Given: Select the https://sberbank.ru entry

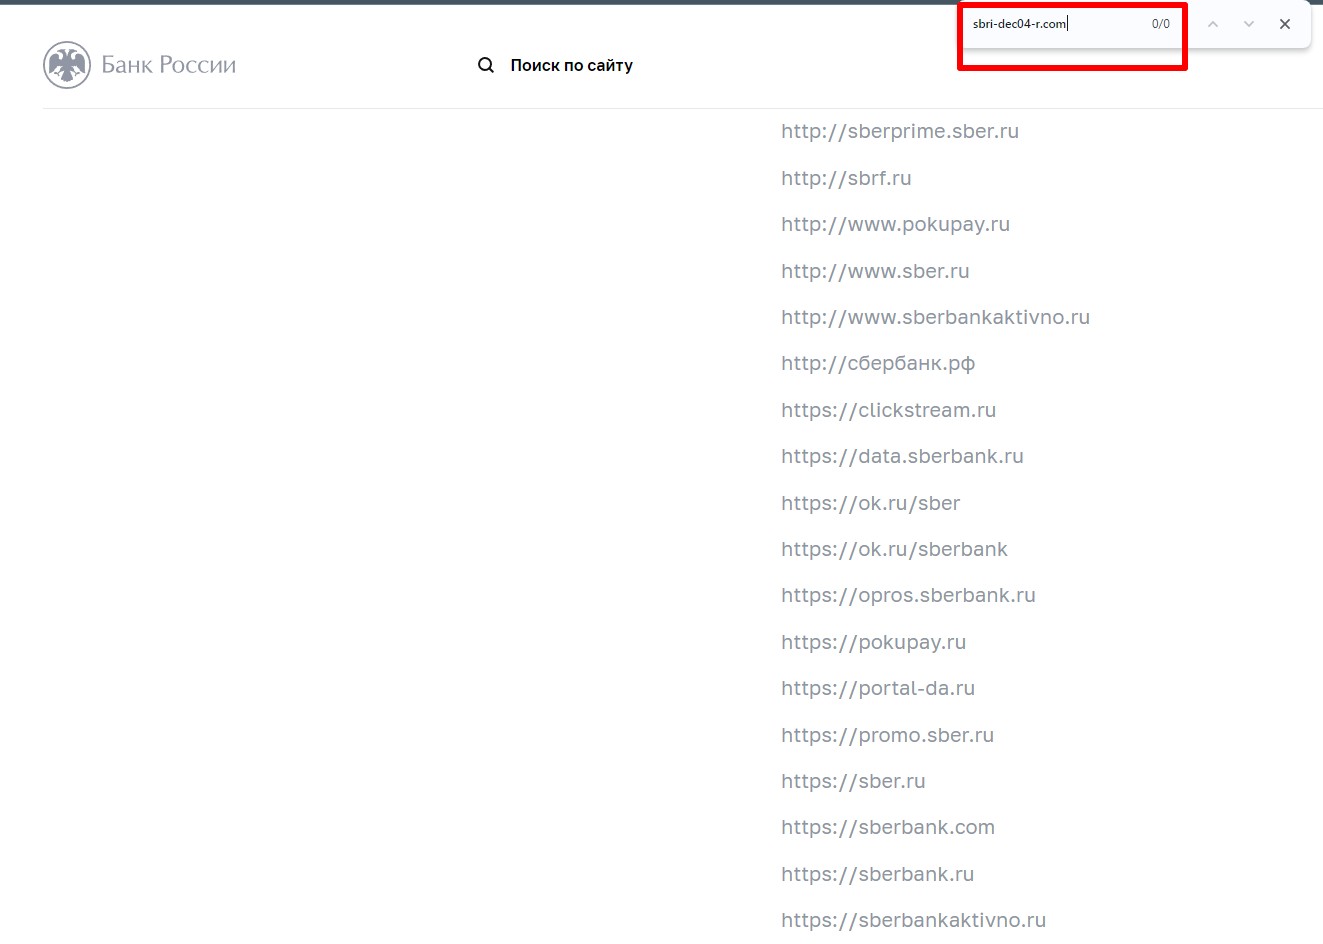Looking at the screenshot, I should (x=877, y=874).
